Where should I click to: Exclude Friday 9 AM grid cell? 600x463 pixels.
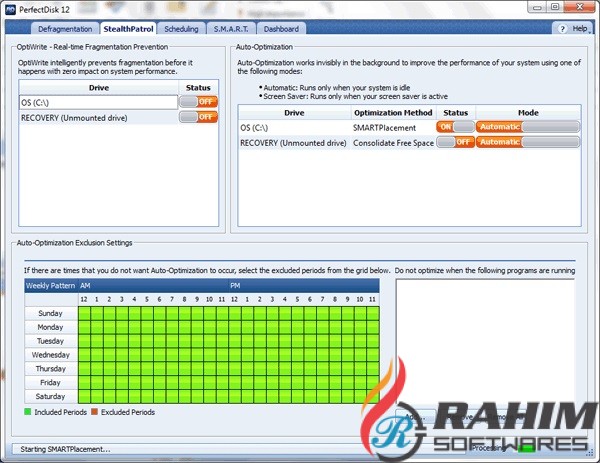tap(197, 382)
